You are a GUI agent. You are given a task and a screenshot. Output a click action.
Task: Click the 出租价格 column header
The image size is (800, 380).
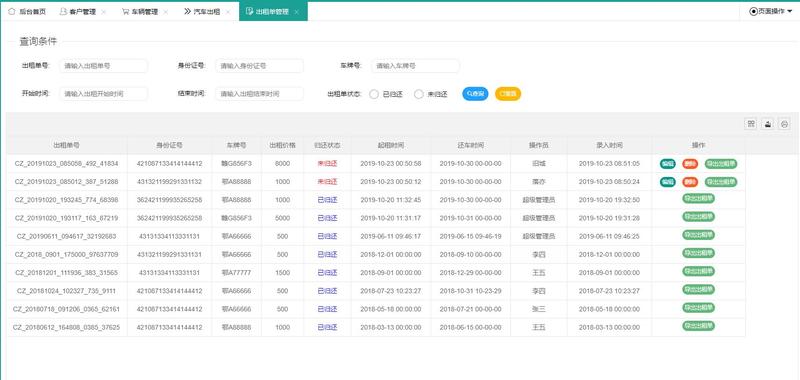(x=283, y=145)
